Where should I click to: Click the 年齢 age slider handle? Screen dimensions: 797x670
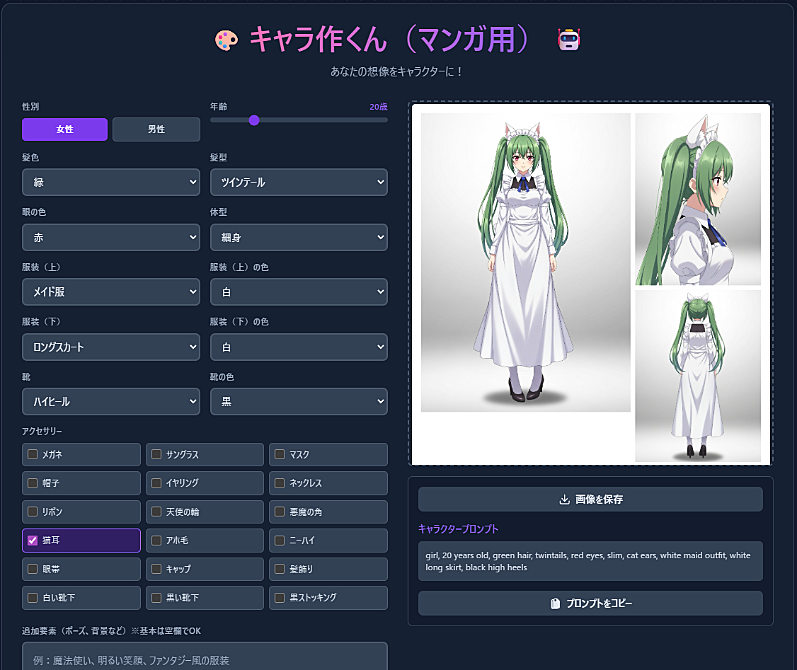tap(254, 120)
